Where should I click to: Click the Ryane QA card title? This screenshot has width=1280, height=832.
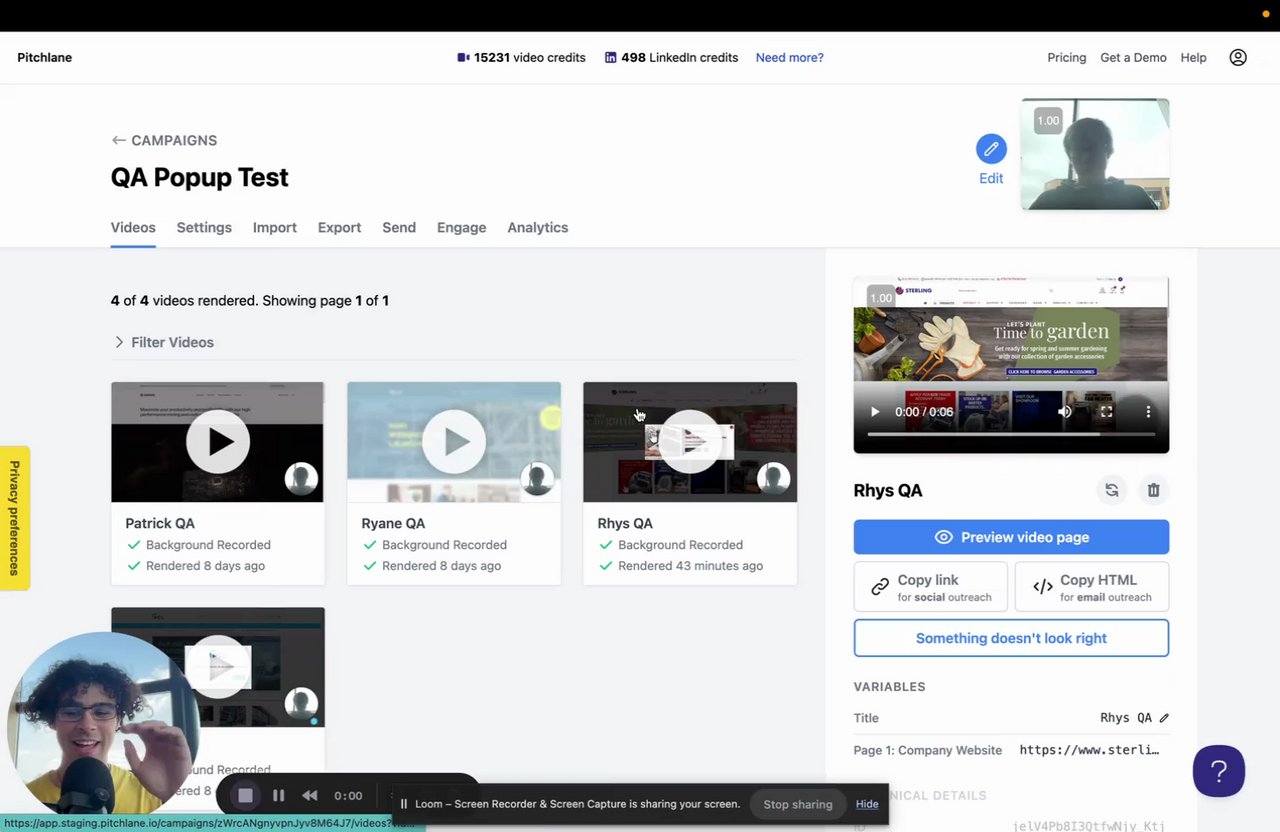pos(393,523)
